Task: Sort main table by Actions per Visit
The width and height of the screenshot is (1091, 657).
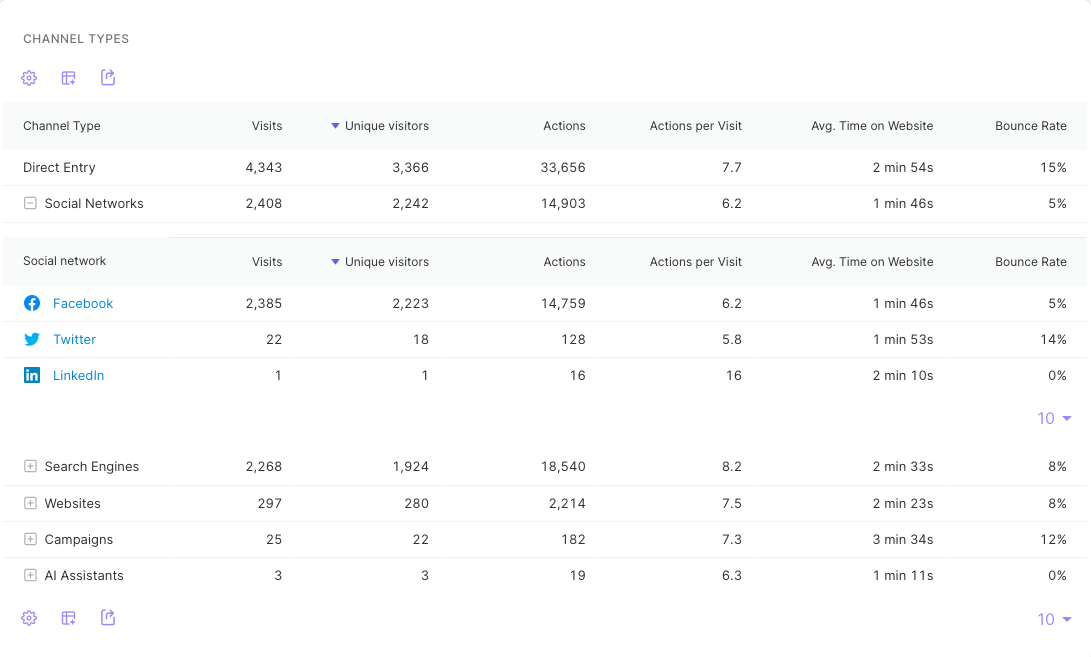Action: pos(696,126)
